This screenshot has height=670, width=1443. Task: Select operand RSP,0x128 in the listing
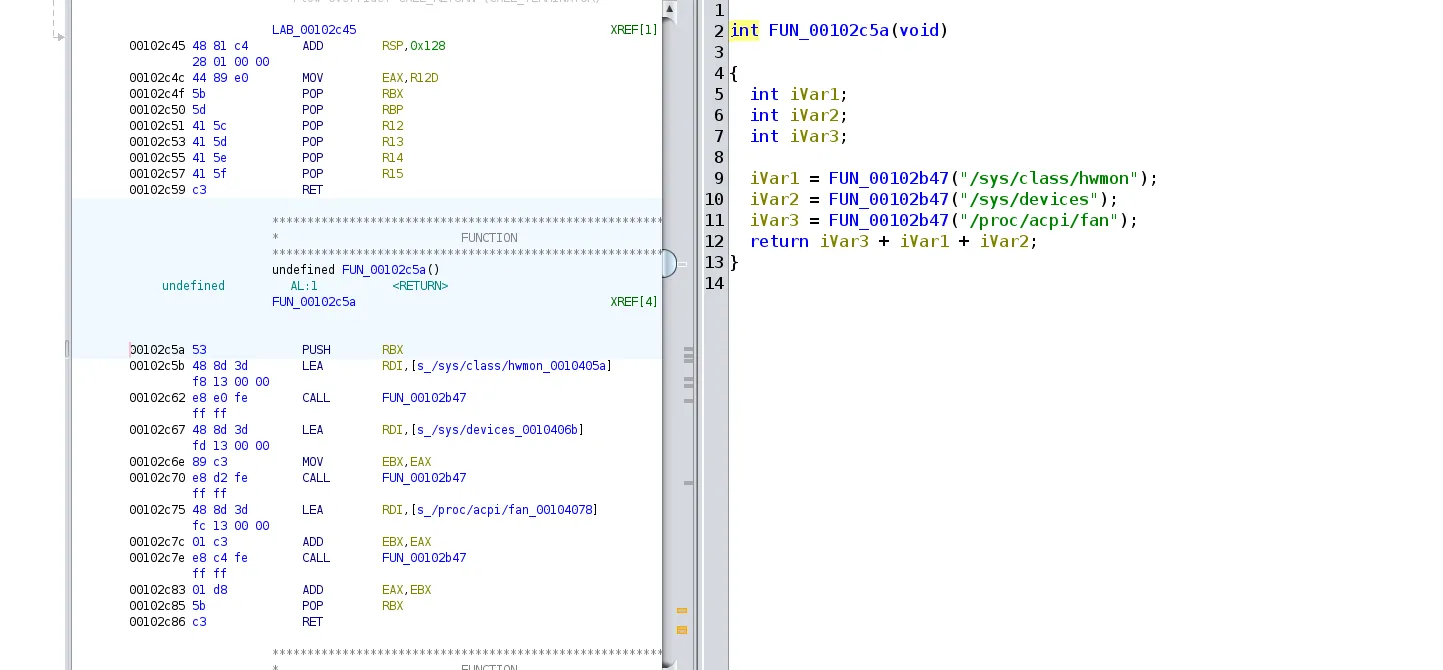point(413,46)
